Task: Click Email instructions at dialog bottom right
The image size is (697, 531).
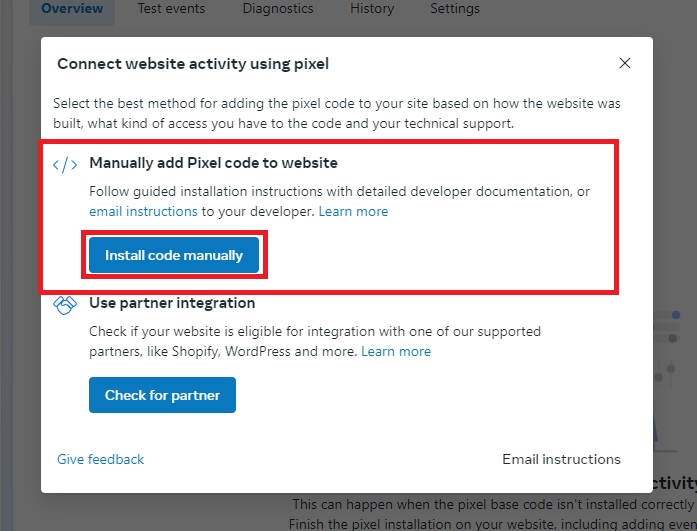Action: [x=561, y=459]
